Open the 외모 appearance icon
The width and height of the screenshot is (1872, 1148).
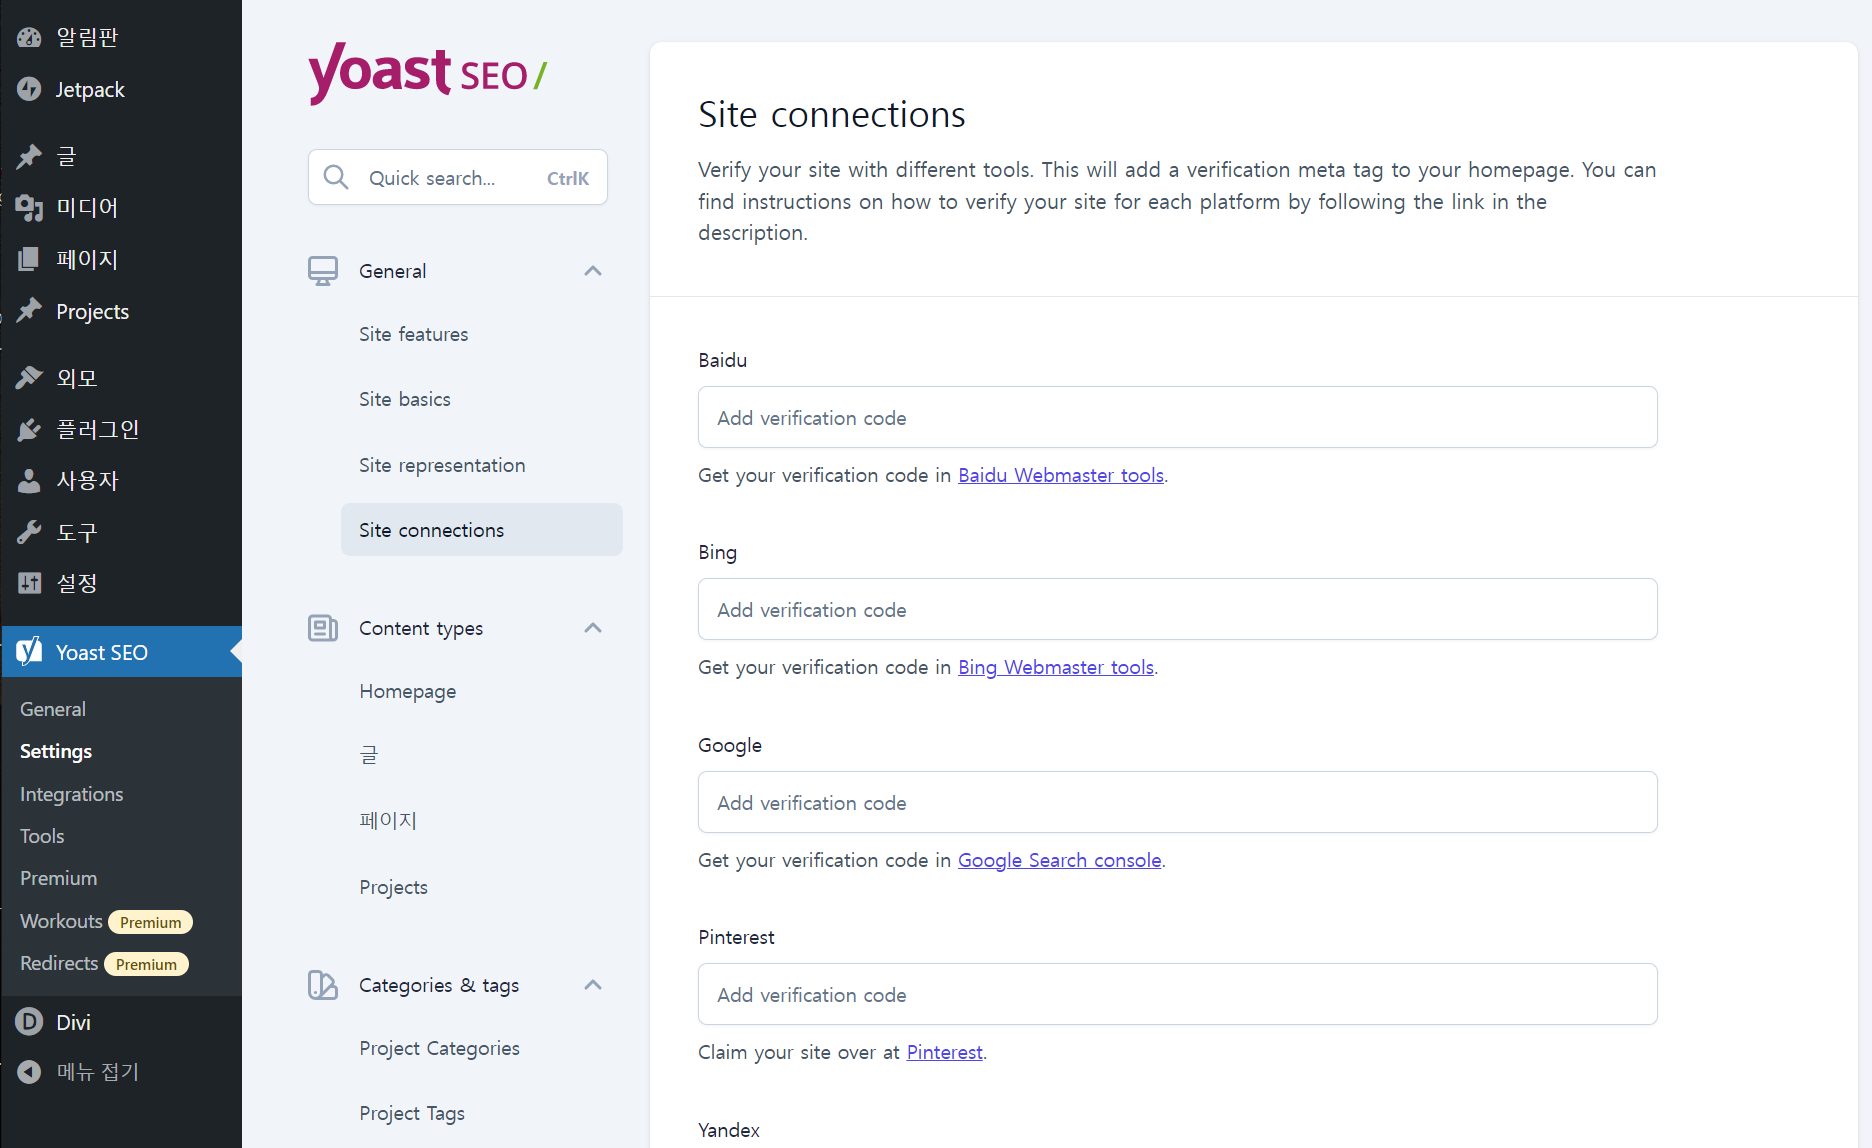(29, 377)
